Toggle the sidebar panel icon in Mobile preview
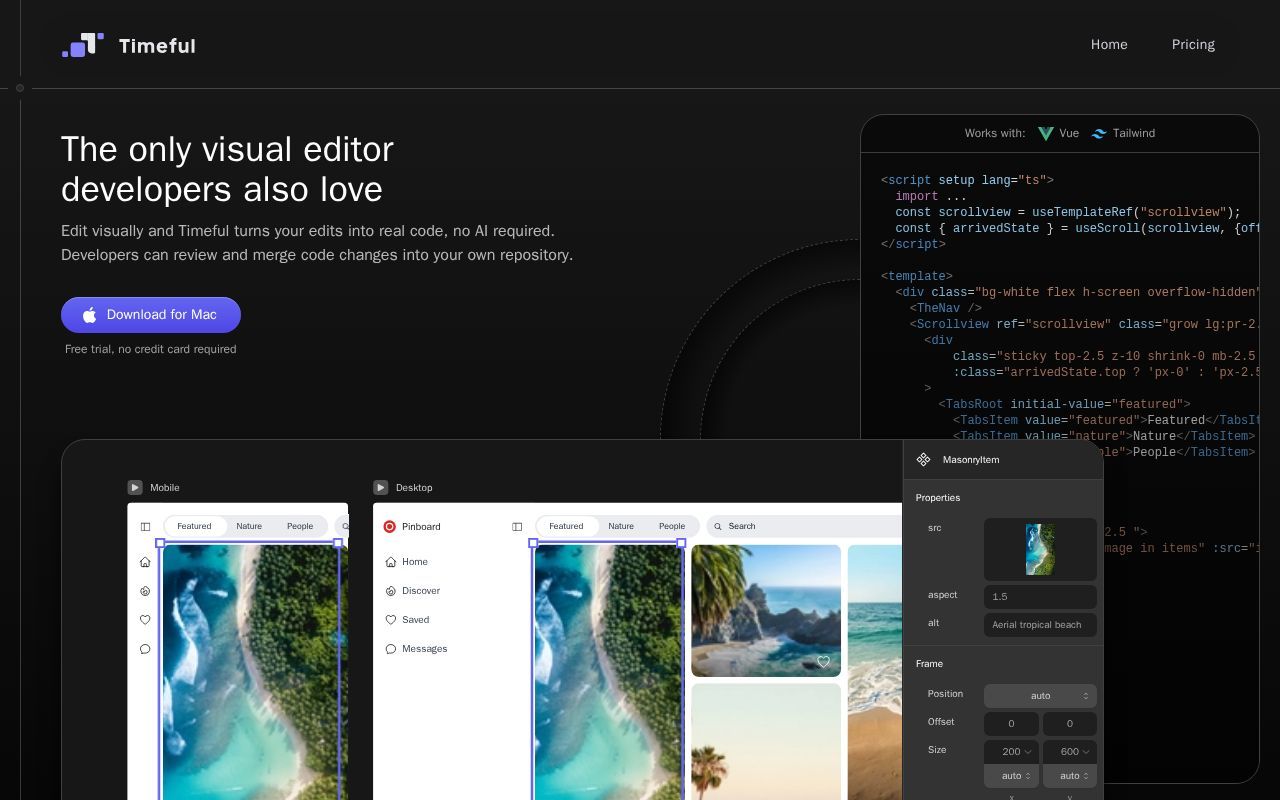 point(145,526)
